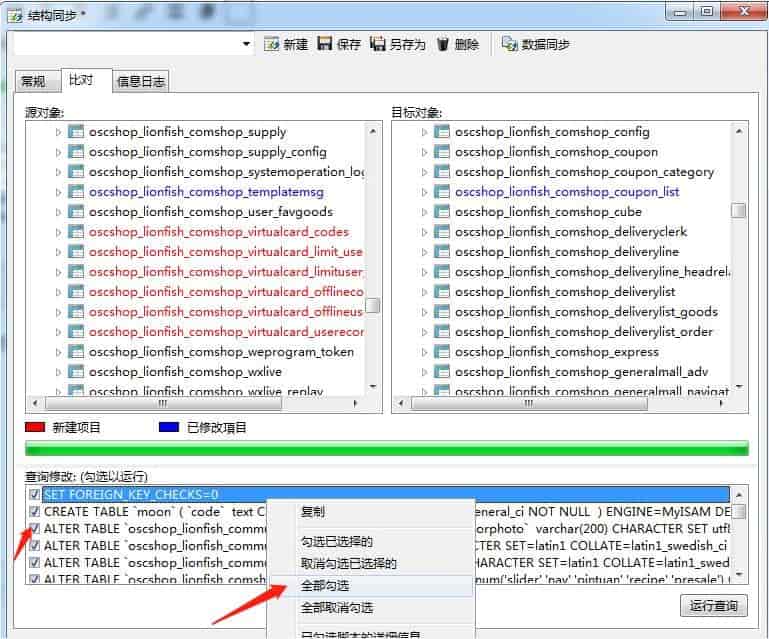The width and height of the screenshot is (769, 639).
Task: Open 数据同步 data sync icon
Action: tap(510, 44)
